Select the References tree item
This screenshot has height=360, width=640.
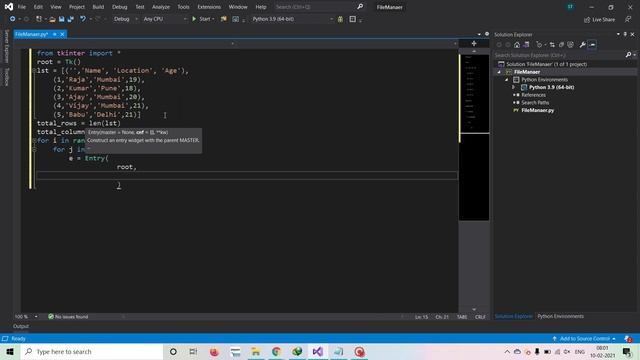[x=533, y=95]
